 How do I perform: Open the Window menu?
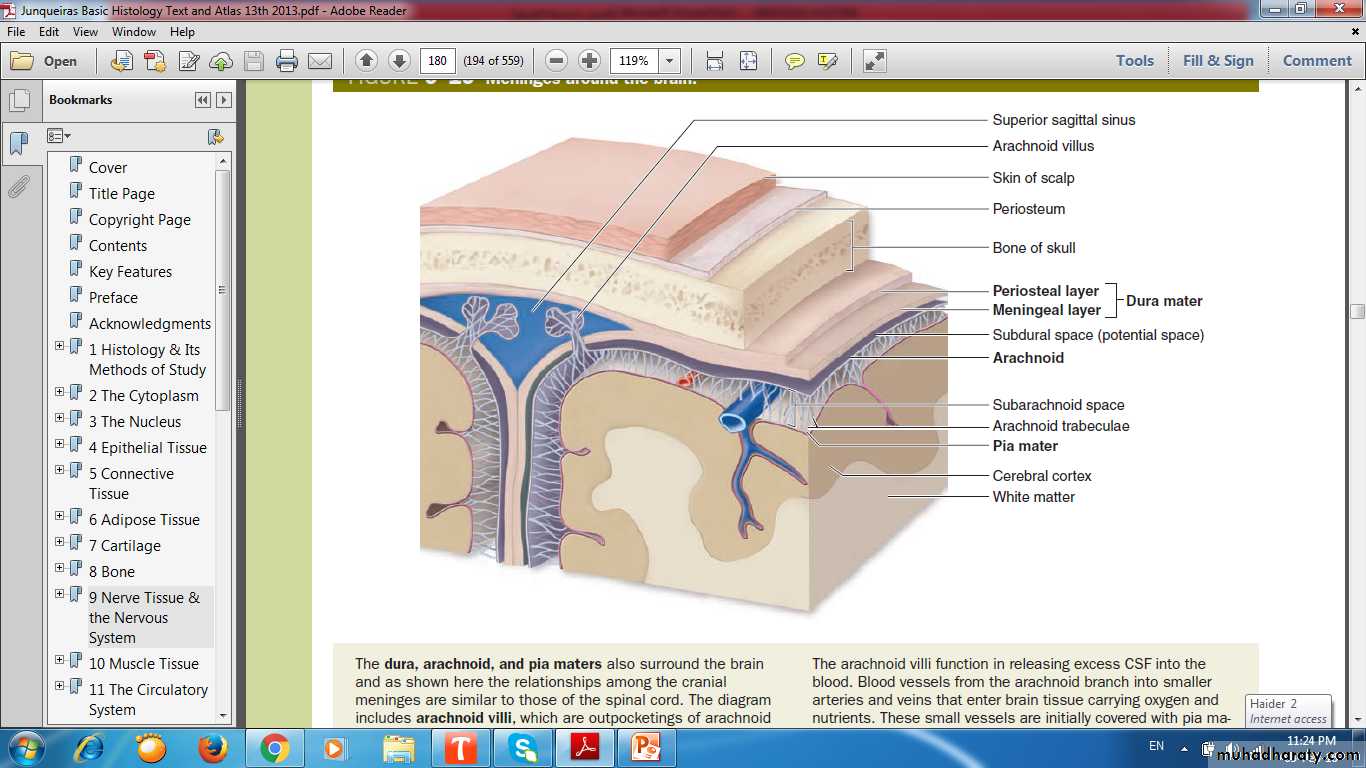134,32
